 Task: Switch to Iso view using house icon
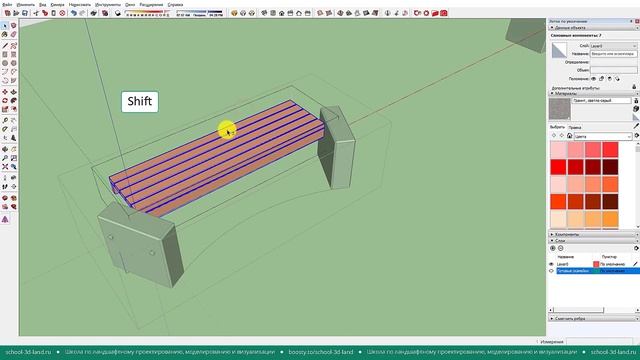point(264,13)
